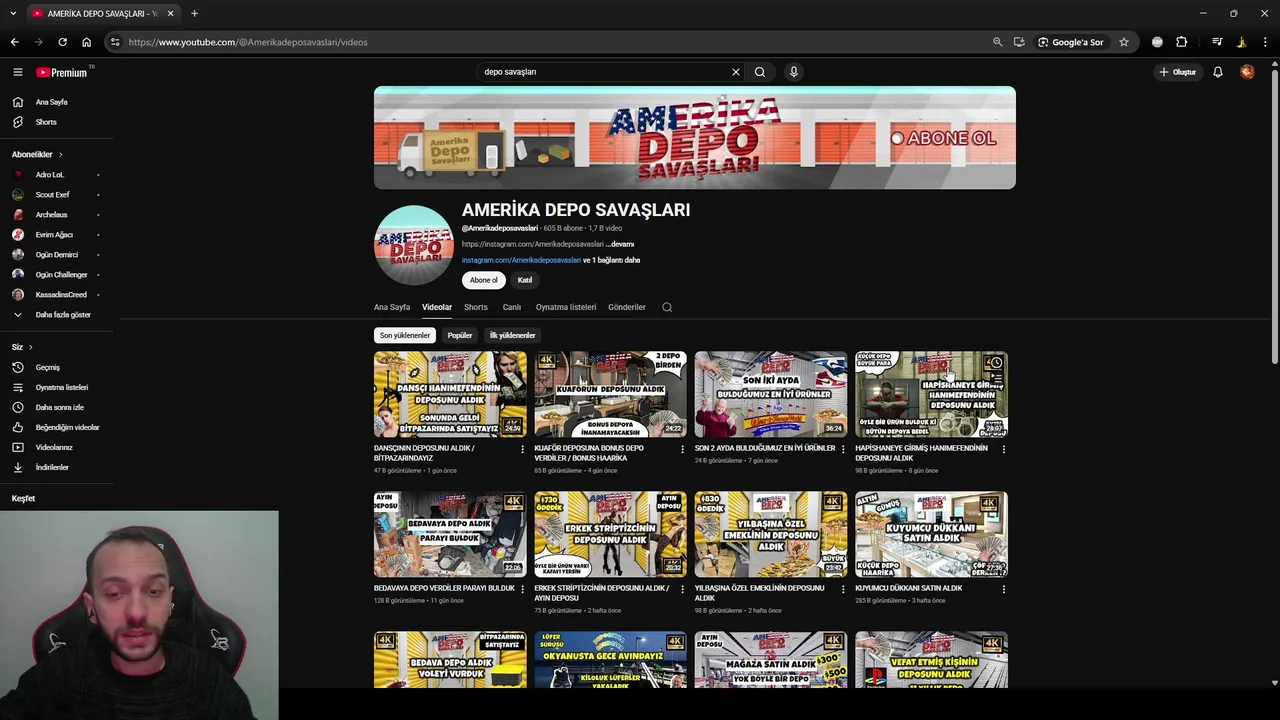
Task: Click the browser back arrow
Action: pos(14,42)
